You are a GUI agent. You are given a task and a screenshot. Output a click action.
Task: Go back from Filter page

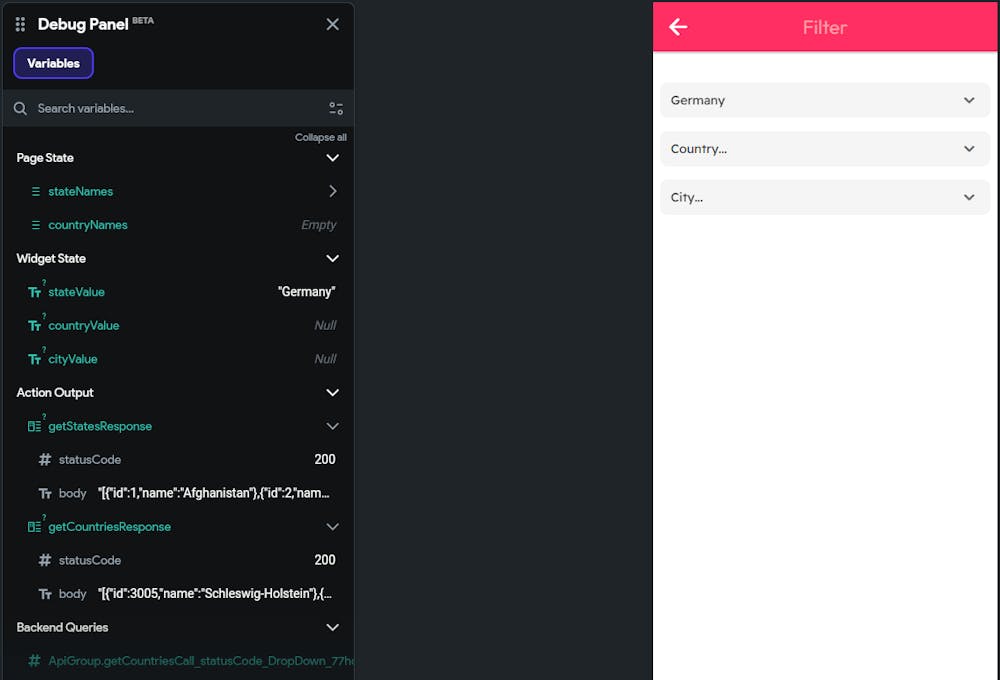(678, 27)
